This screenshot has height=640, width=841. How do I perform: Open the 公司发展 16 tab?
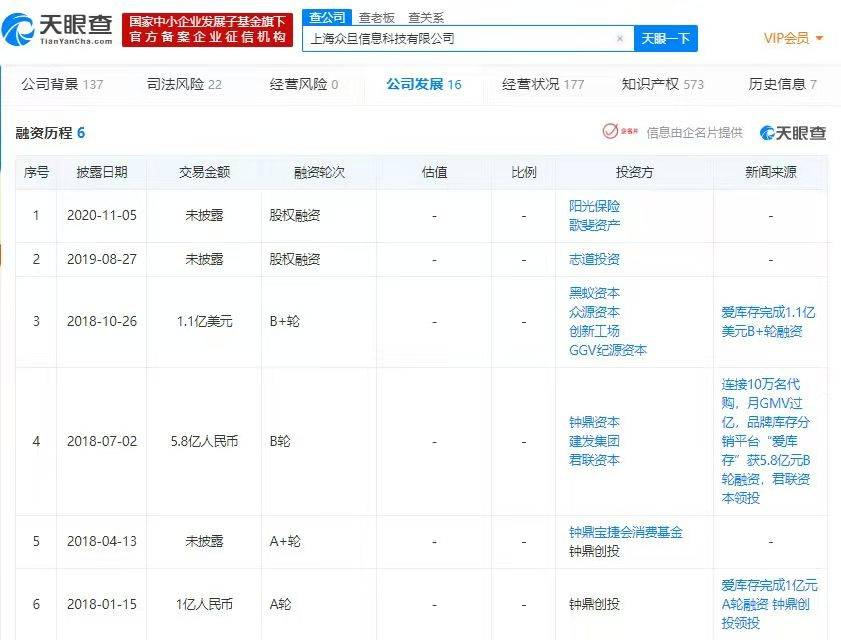pos(424,84)
